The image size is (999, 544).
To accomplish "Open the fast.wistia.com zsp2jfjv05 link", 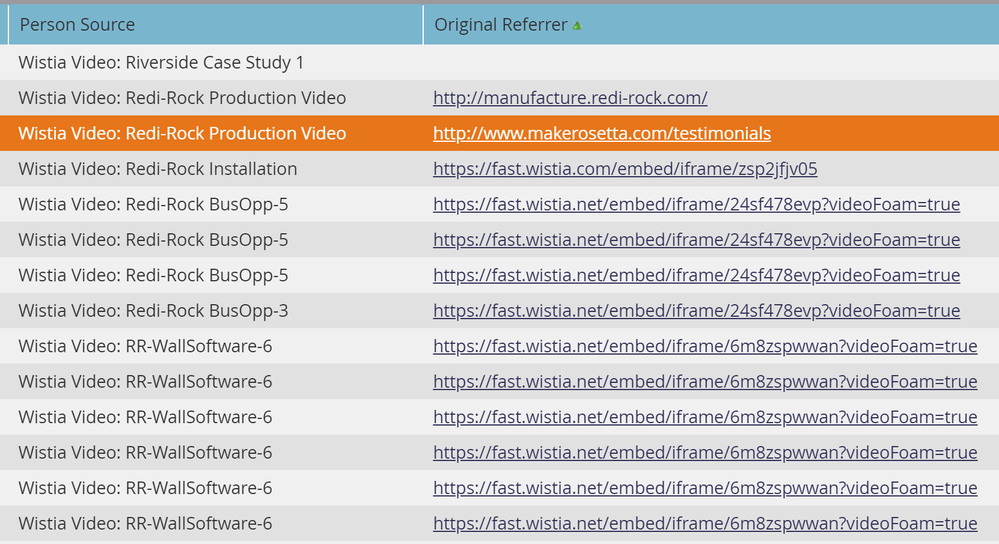I will point(625,169).
